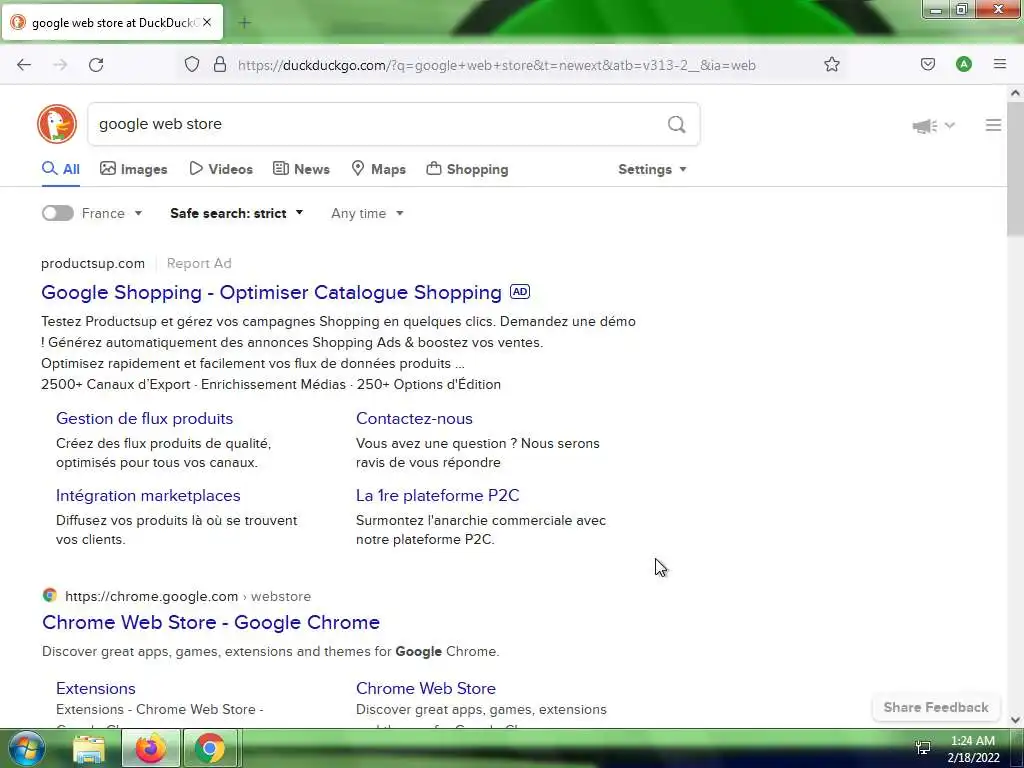
Task: Open a new tab with plus icon
Action: 245,23
